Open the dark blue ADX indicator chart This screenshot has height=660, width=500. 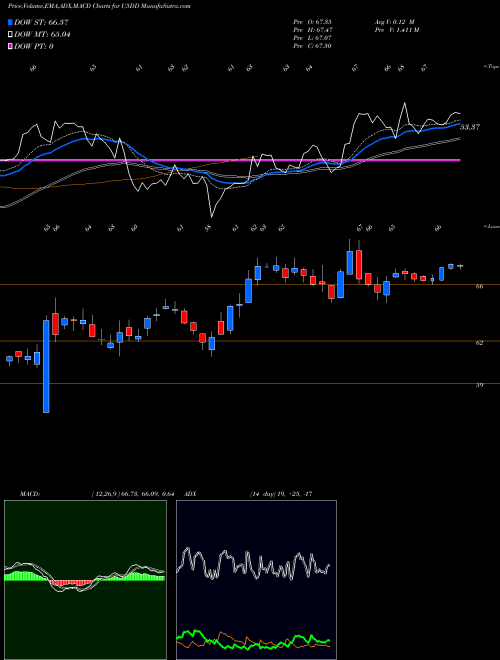[256, 580]
